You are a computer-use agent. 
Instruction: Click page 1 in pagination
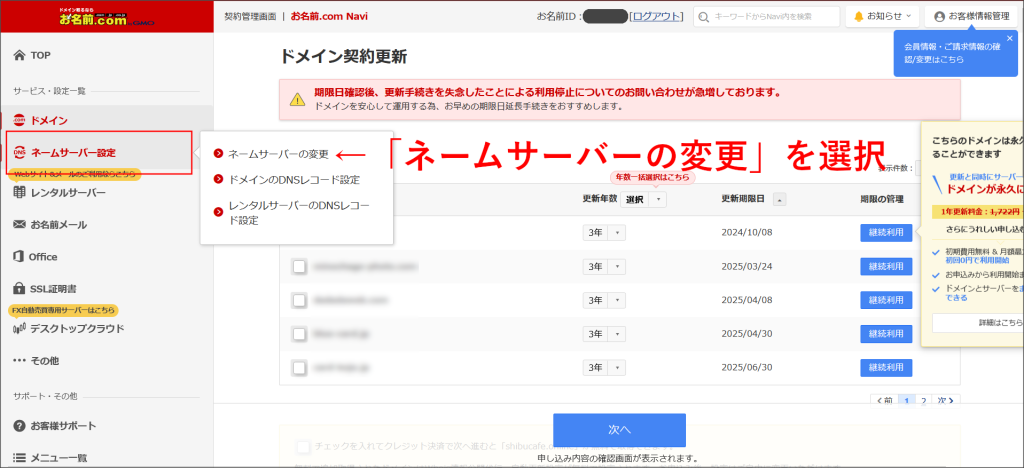click(907, 400)
